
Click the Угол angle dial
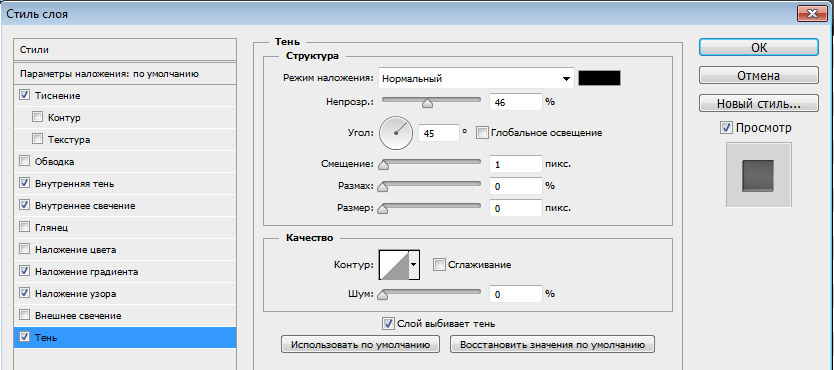click(396, 133)
